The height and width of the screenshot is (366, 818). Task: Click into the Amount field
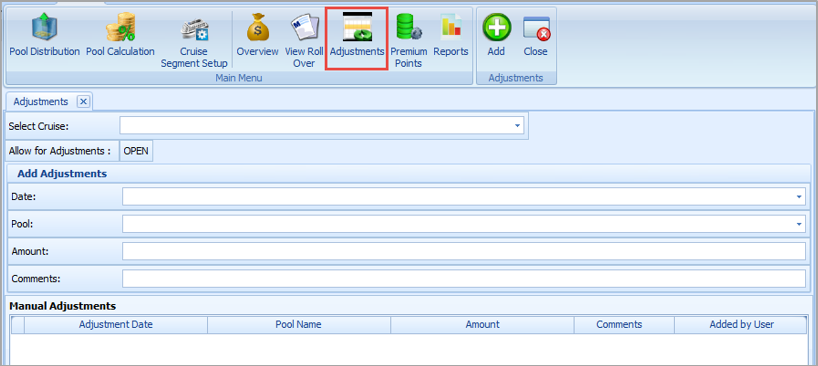coord(464,251)
